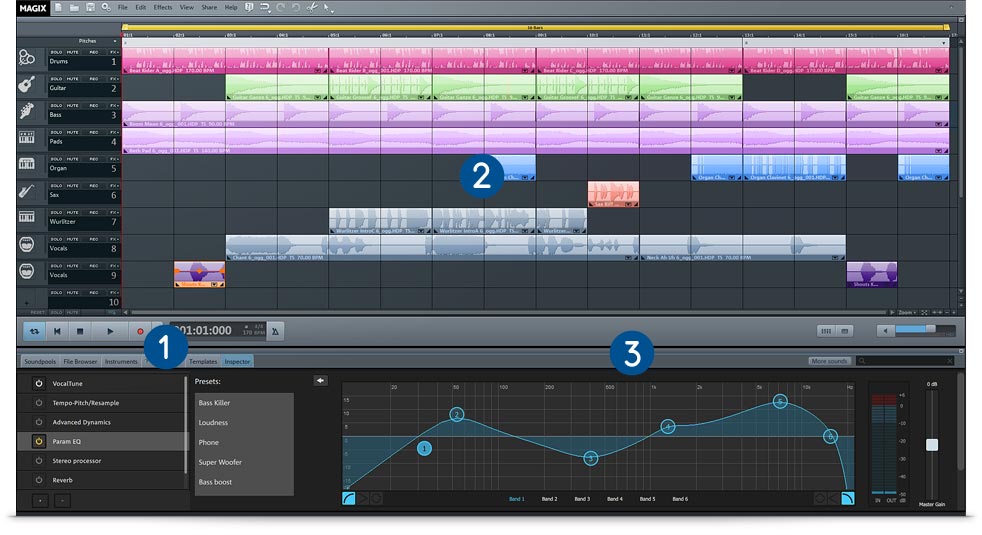The width and height of the screenshot is (982, 535).
Task: Start playback with the play button
Action: [x=110, y=331]
